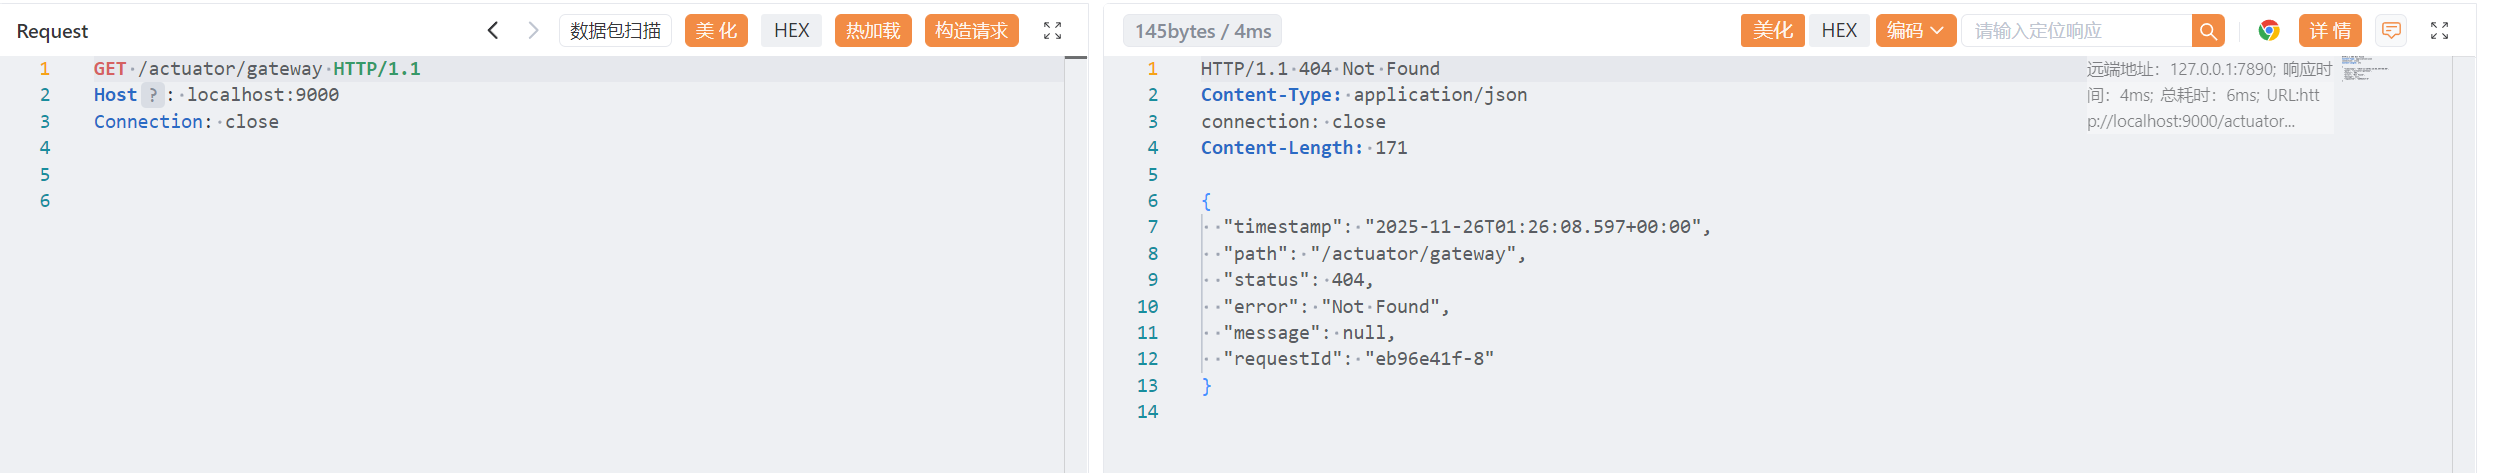Click the 热加载 hot reload button
2494x473 pixels.
coord(873,31)
